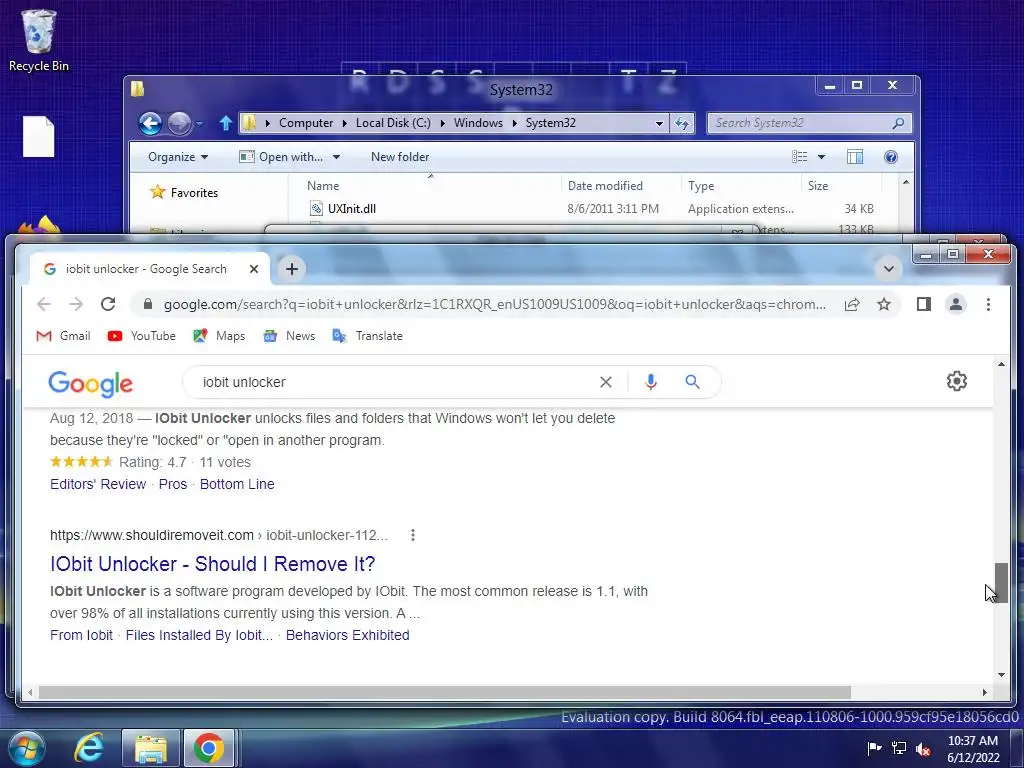Viewport: 1024px width, 768px height.
Task: Open IObit Unlocker - Should I Remove It?
Action: click(x=212, y=564)
